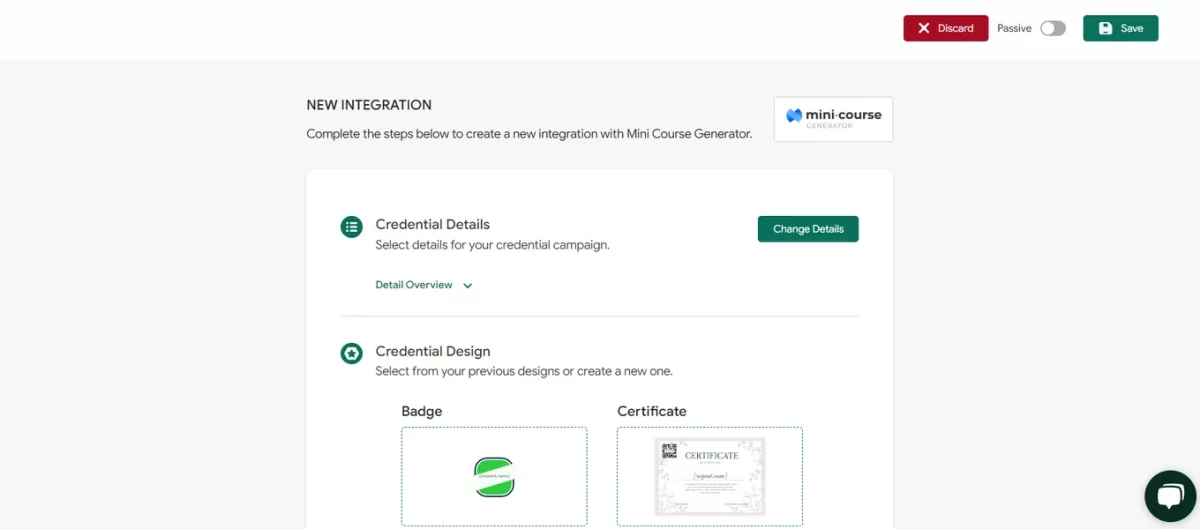Click the 'Select details for your credential campaign' text
This screenshot has height=529, width=1200.
pyautogui.click(x=492, y=244)
